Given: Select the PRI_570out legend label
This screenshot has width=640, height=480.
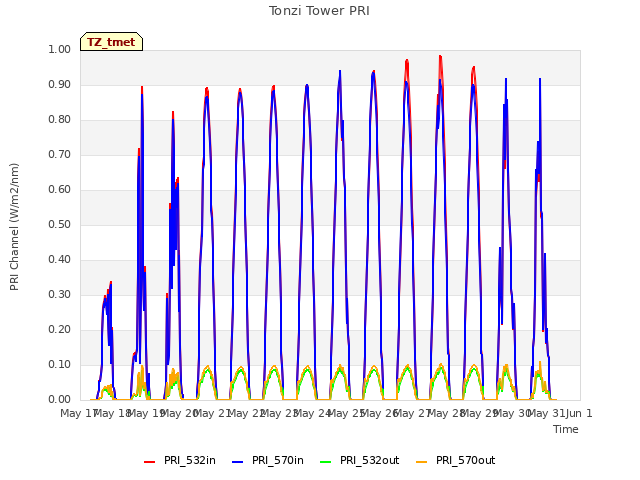Looking at the screenshot, I should pyautogui.click(x=466, y=460).
